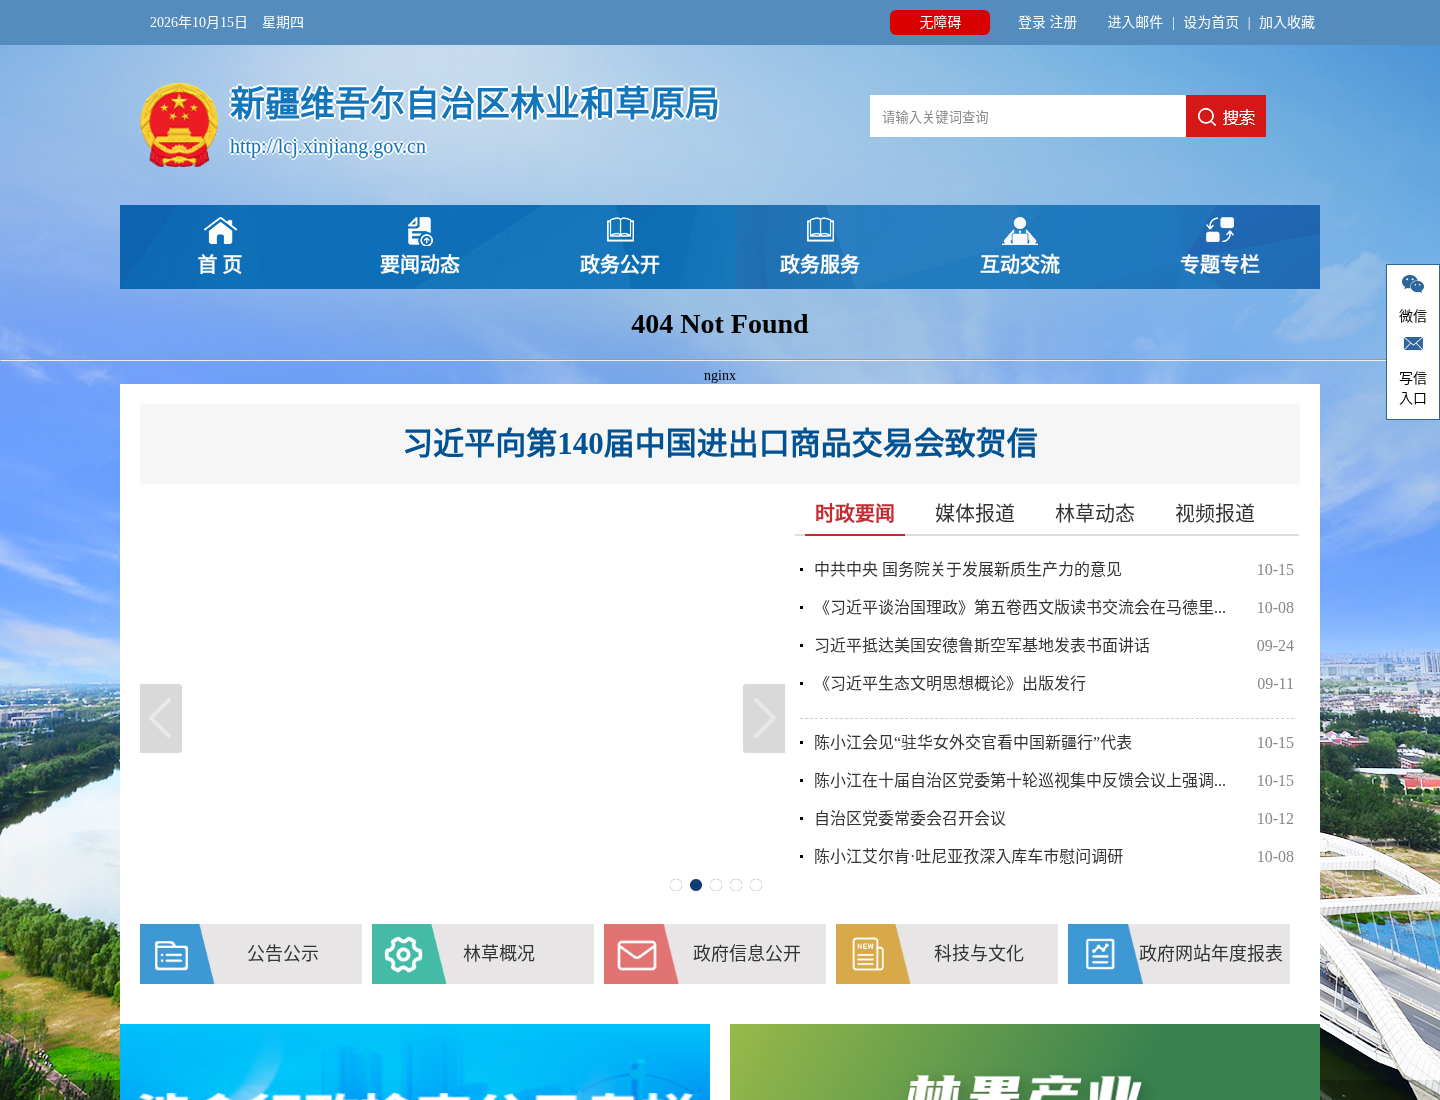Click the 政府信息公开 mail icon
Viewport: 1440px width, 1100px height.
pos(636,955)
